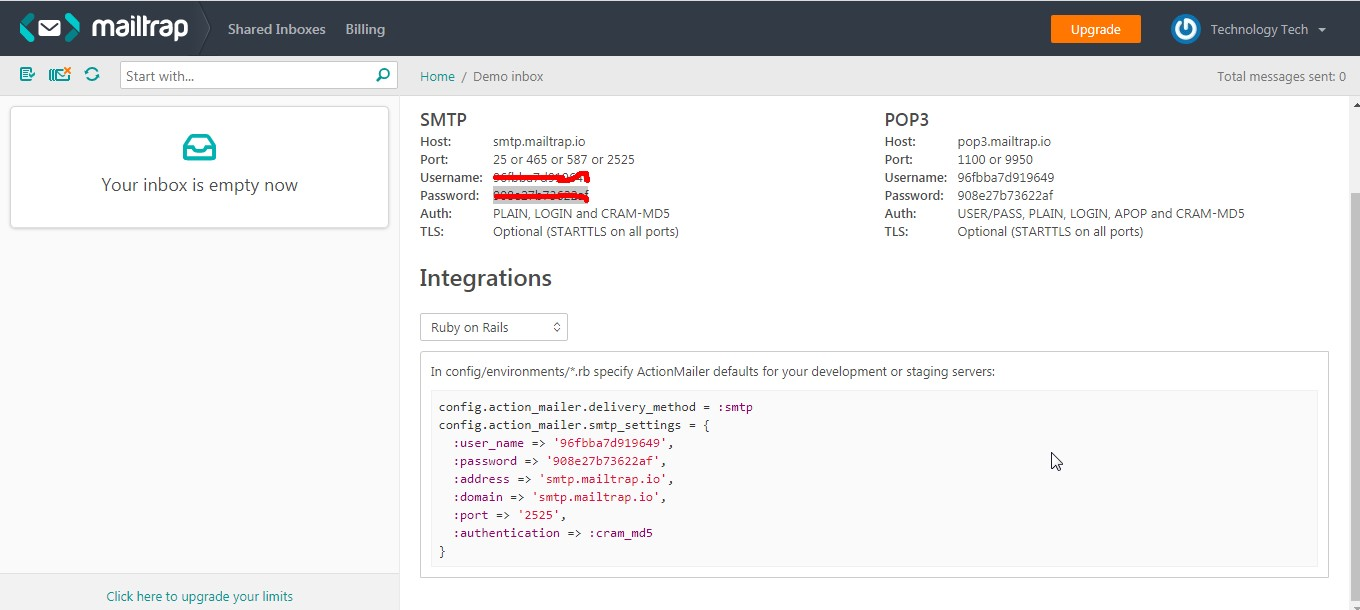Open Billing in the top navigation
The width and height of the screenshot is (1360, 610).
pos(365,29)
